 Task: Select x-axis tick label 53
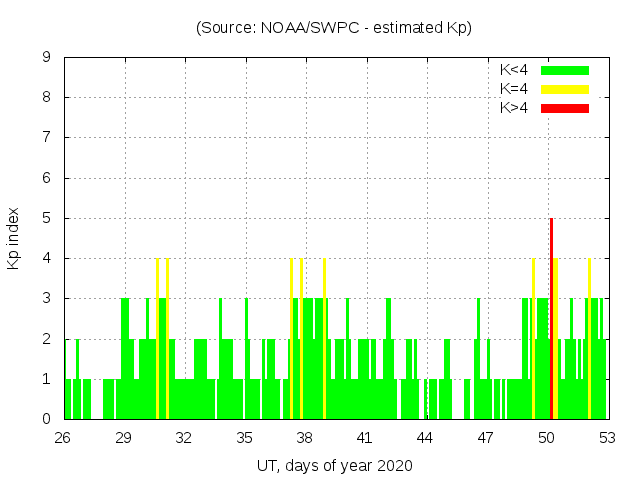[x=606, y=438]
